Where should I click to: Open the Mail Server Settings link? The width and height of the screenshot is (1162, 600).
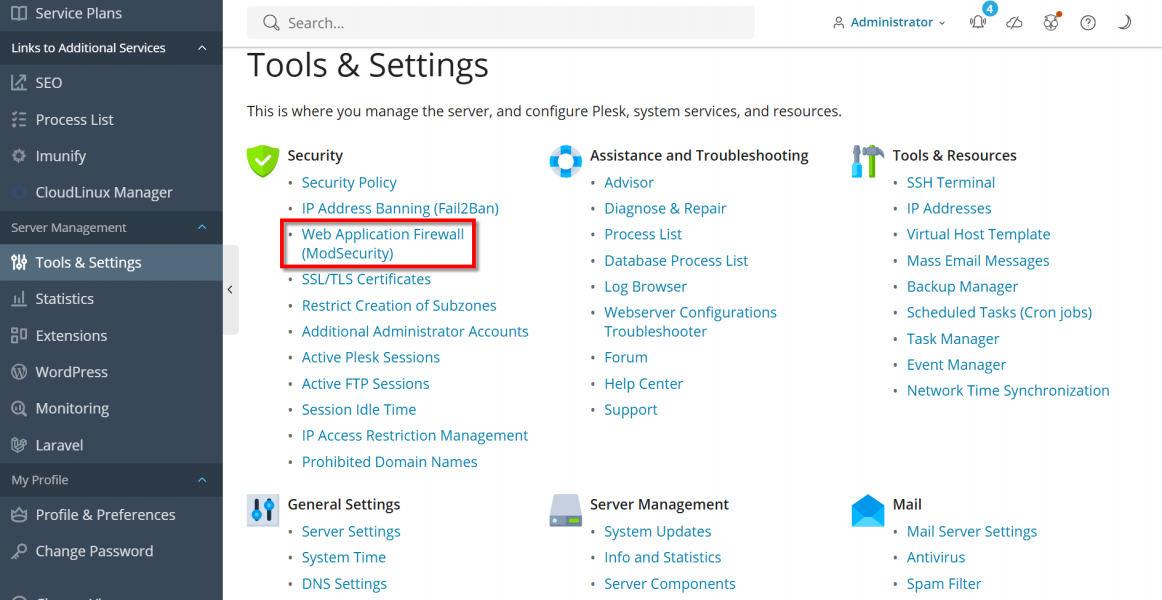pos(972,531)
